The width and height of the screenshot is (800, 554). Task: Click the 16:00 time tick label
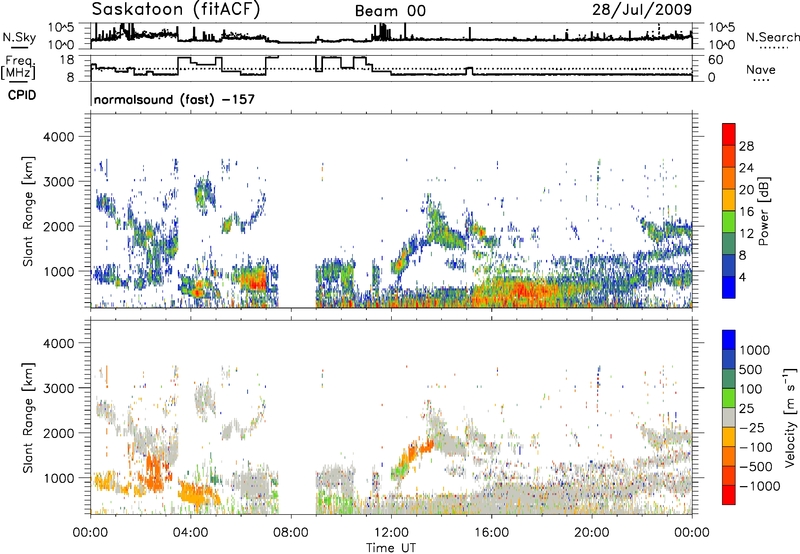click(x=491, y=533)
